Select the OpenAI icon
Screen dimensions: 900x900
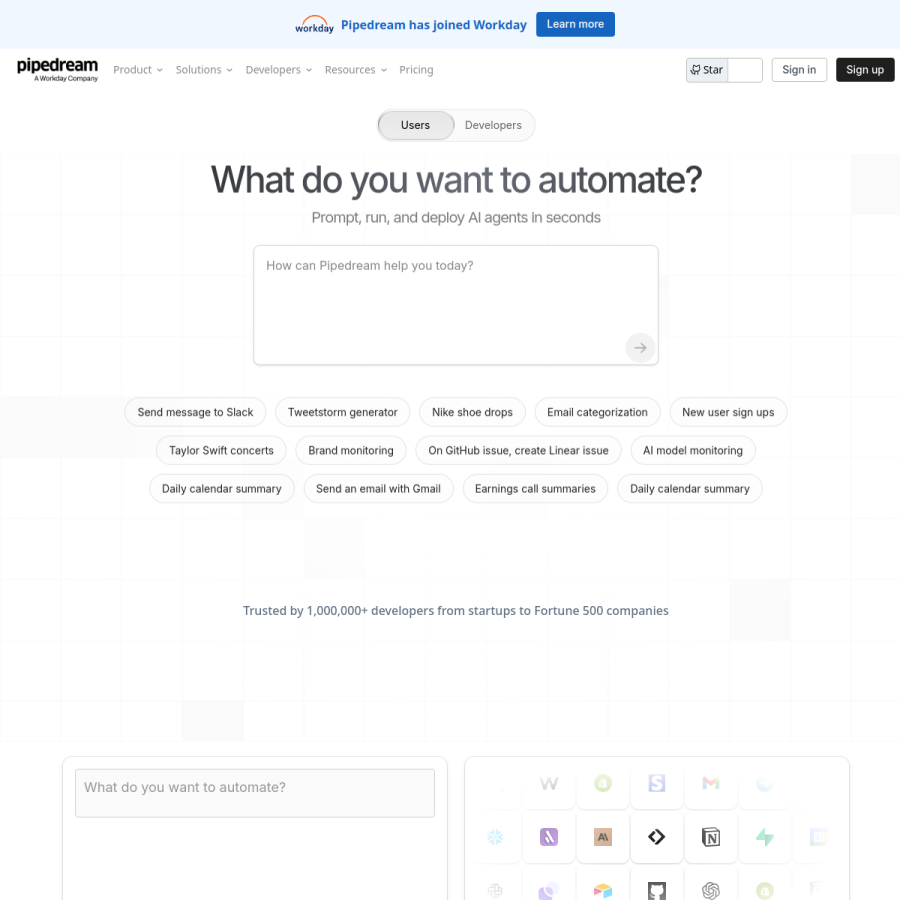point(711,890)
